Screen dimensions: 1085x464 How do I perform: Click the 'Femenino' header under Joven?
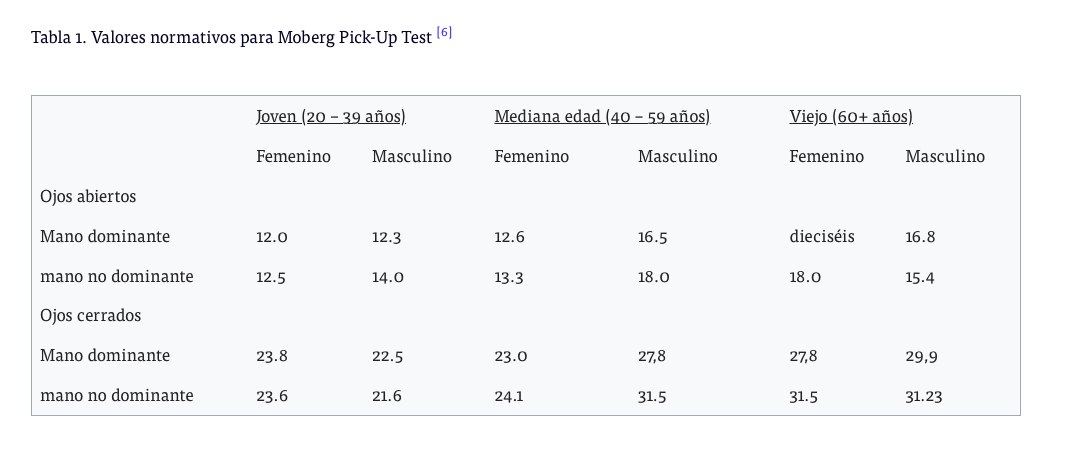[x=293, y=156]
